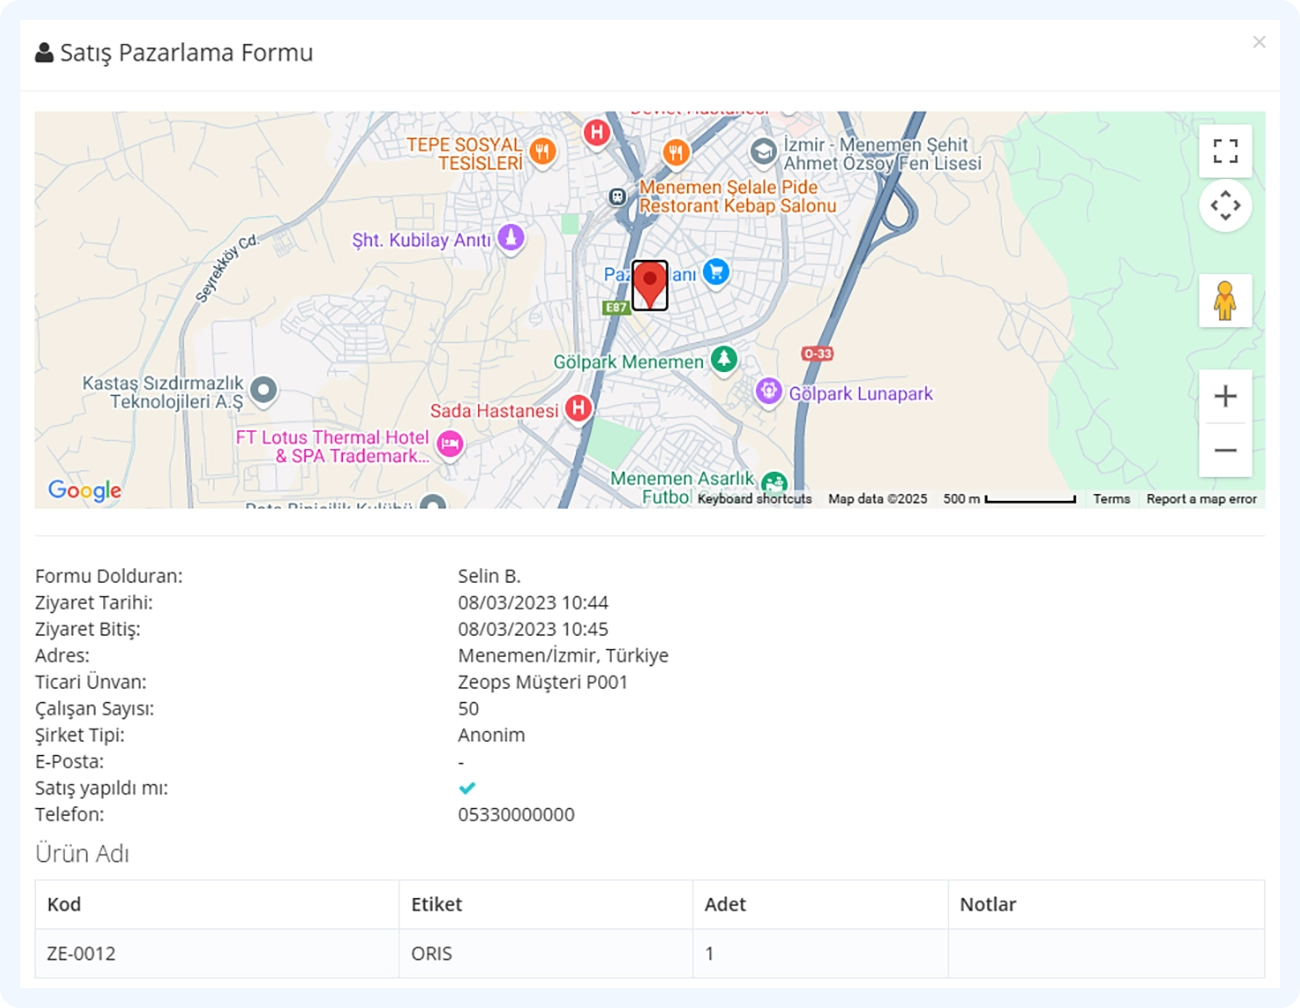The height and width of the screenshot is (1008, 1300).
Task: Click employee count value 50
Action: click(x=468, y=708)
